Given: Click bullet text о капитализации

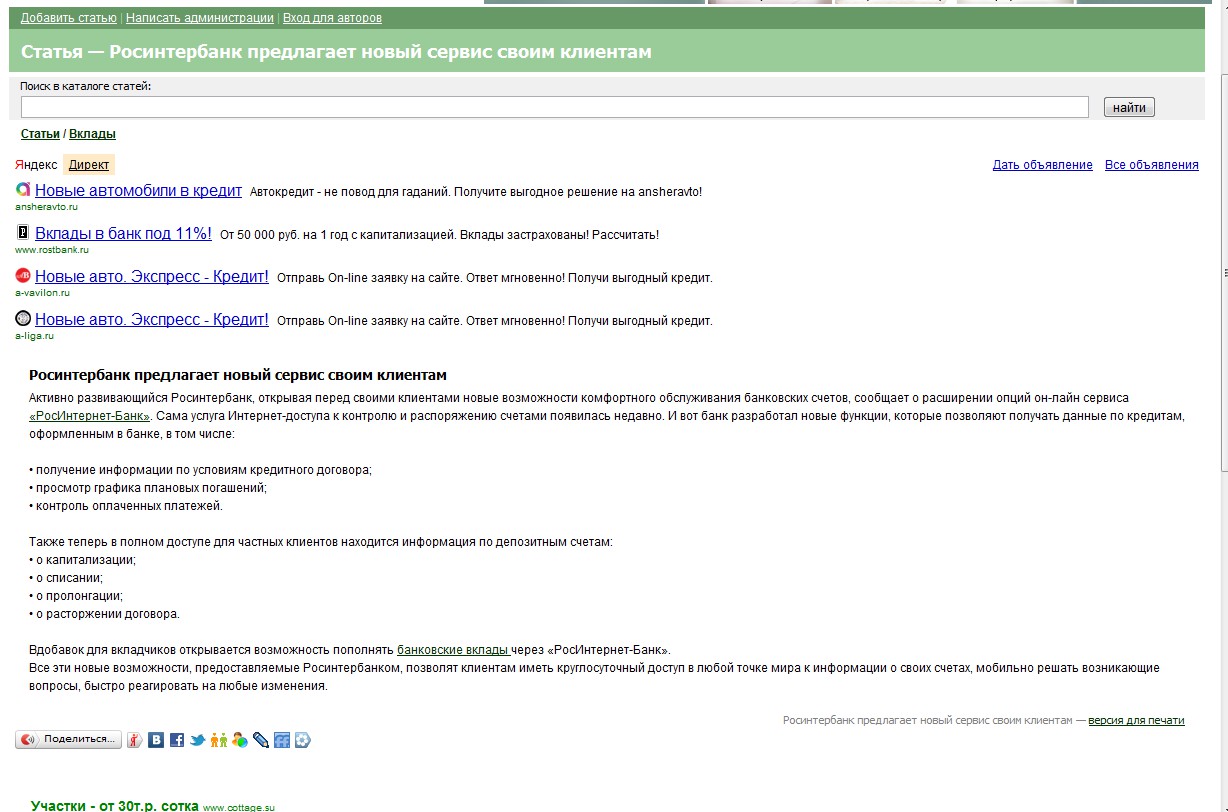Looking at the screenshot, I should tap(82, 560).
